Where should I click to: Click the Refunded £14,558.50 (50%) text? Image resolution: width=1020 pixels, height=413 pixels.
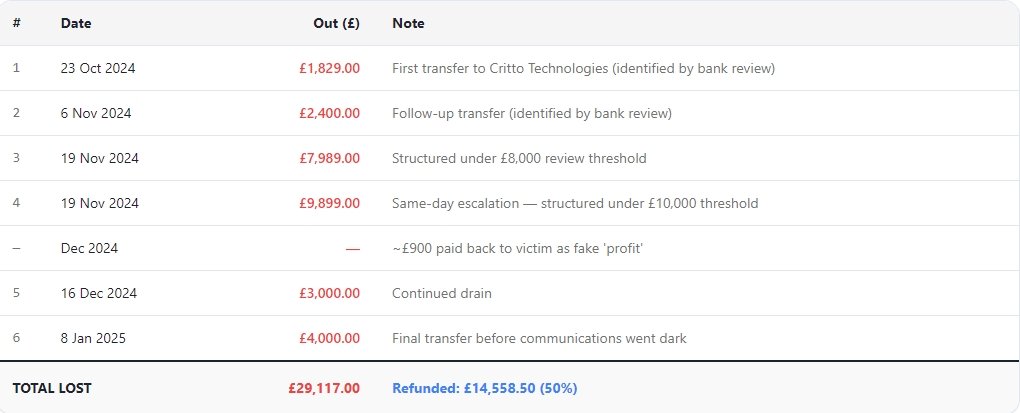(x=485, y=388)
